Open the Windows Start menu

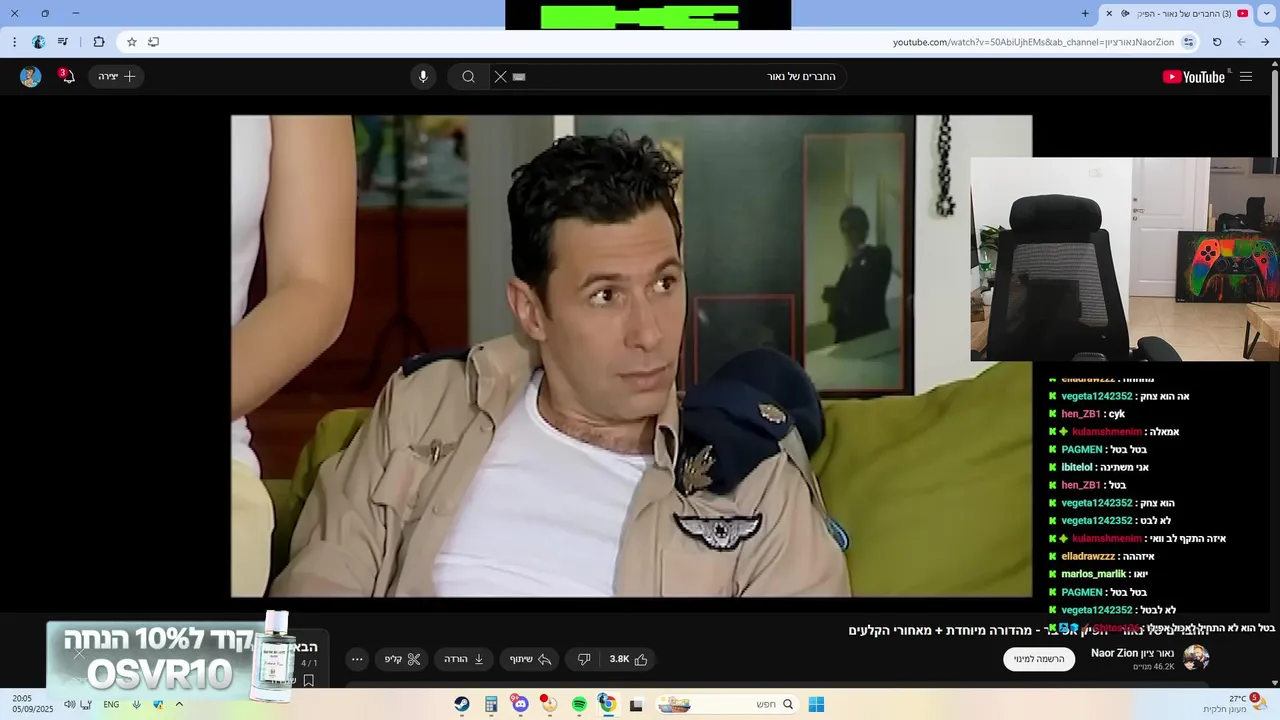pyautogui.click(x=816, y=704)
